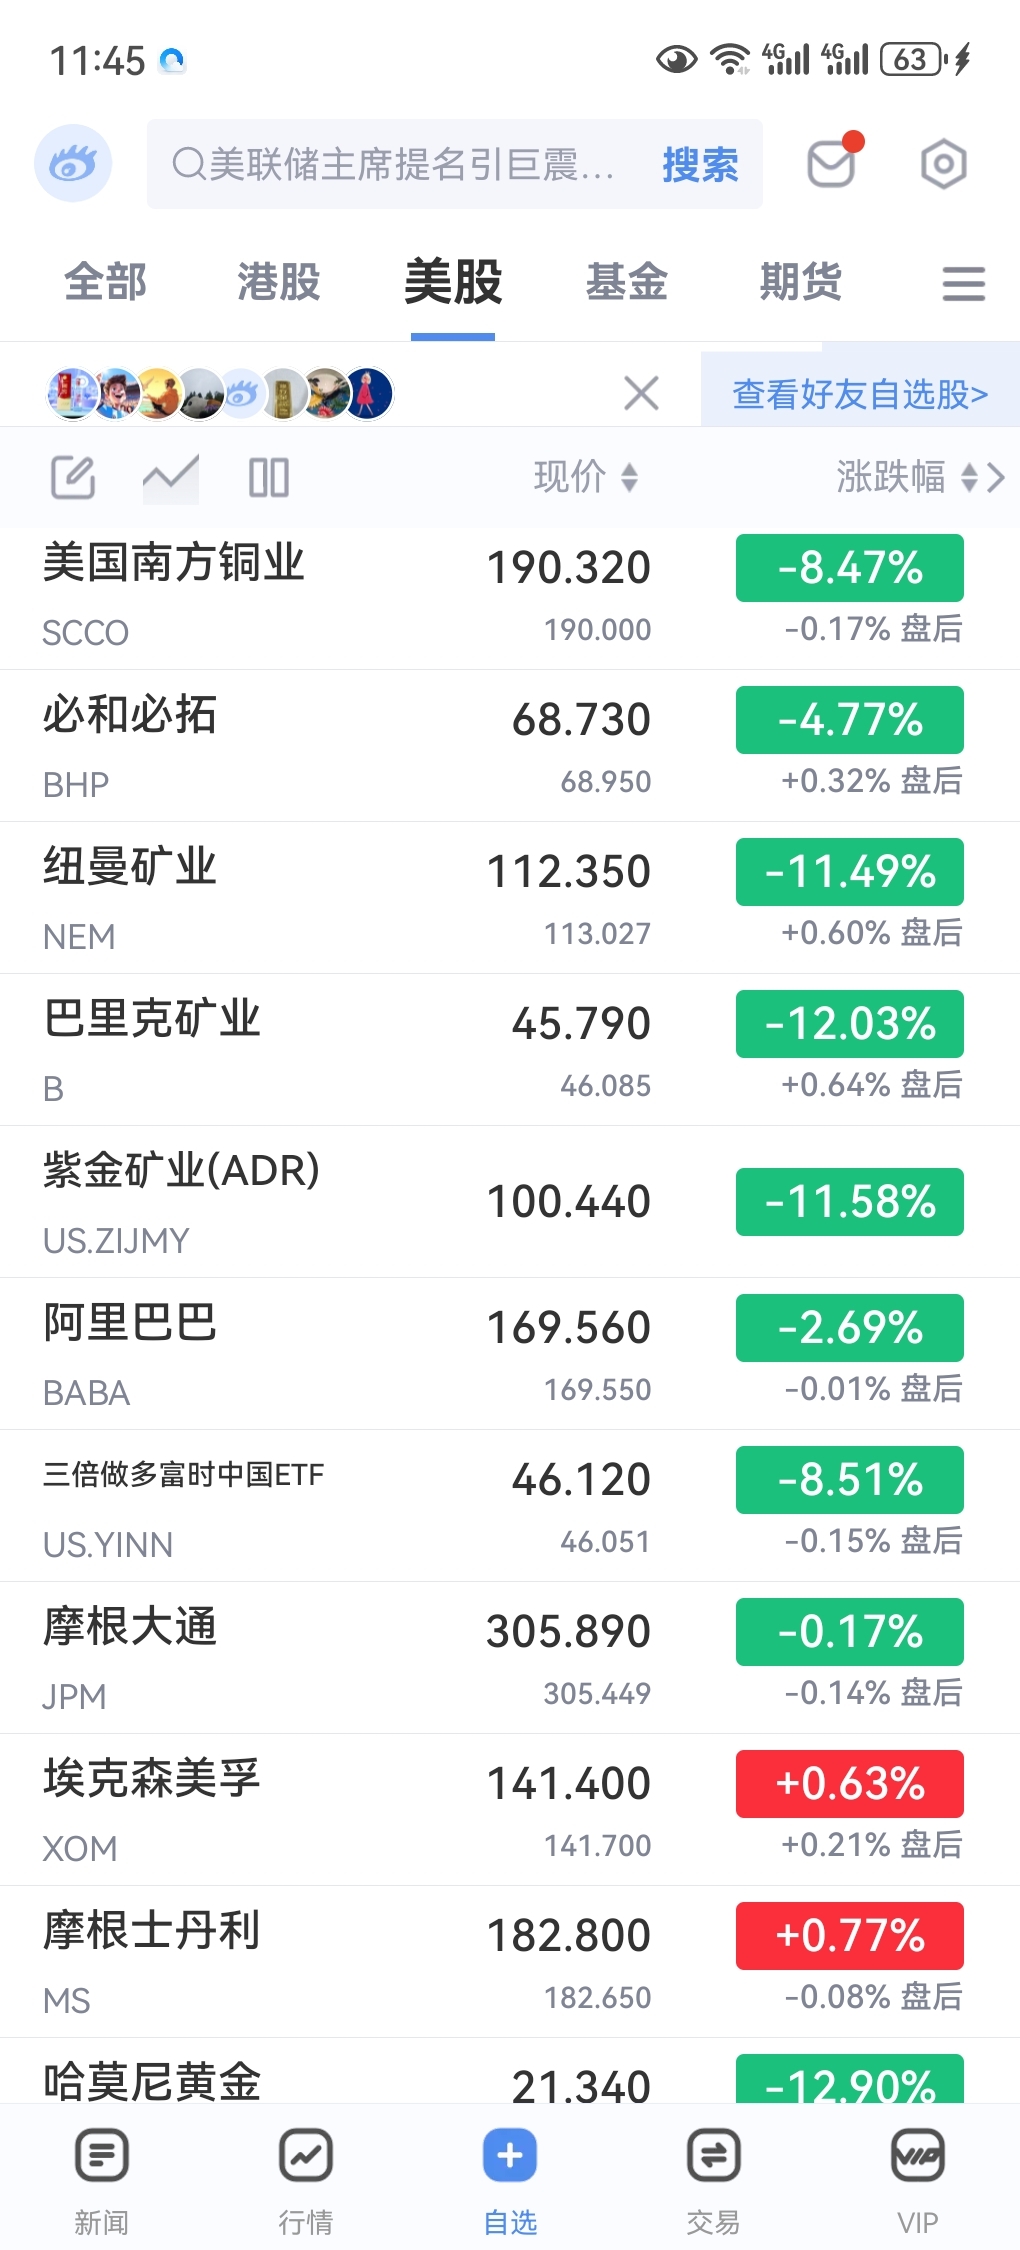The width and height of the screenshot is (1020, 2250).
Task: Switch to the 港股 tab
Action: (279, 282)
